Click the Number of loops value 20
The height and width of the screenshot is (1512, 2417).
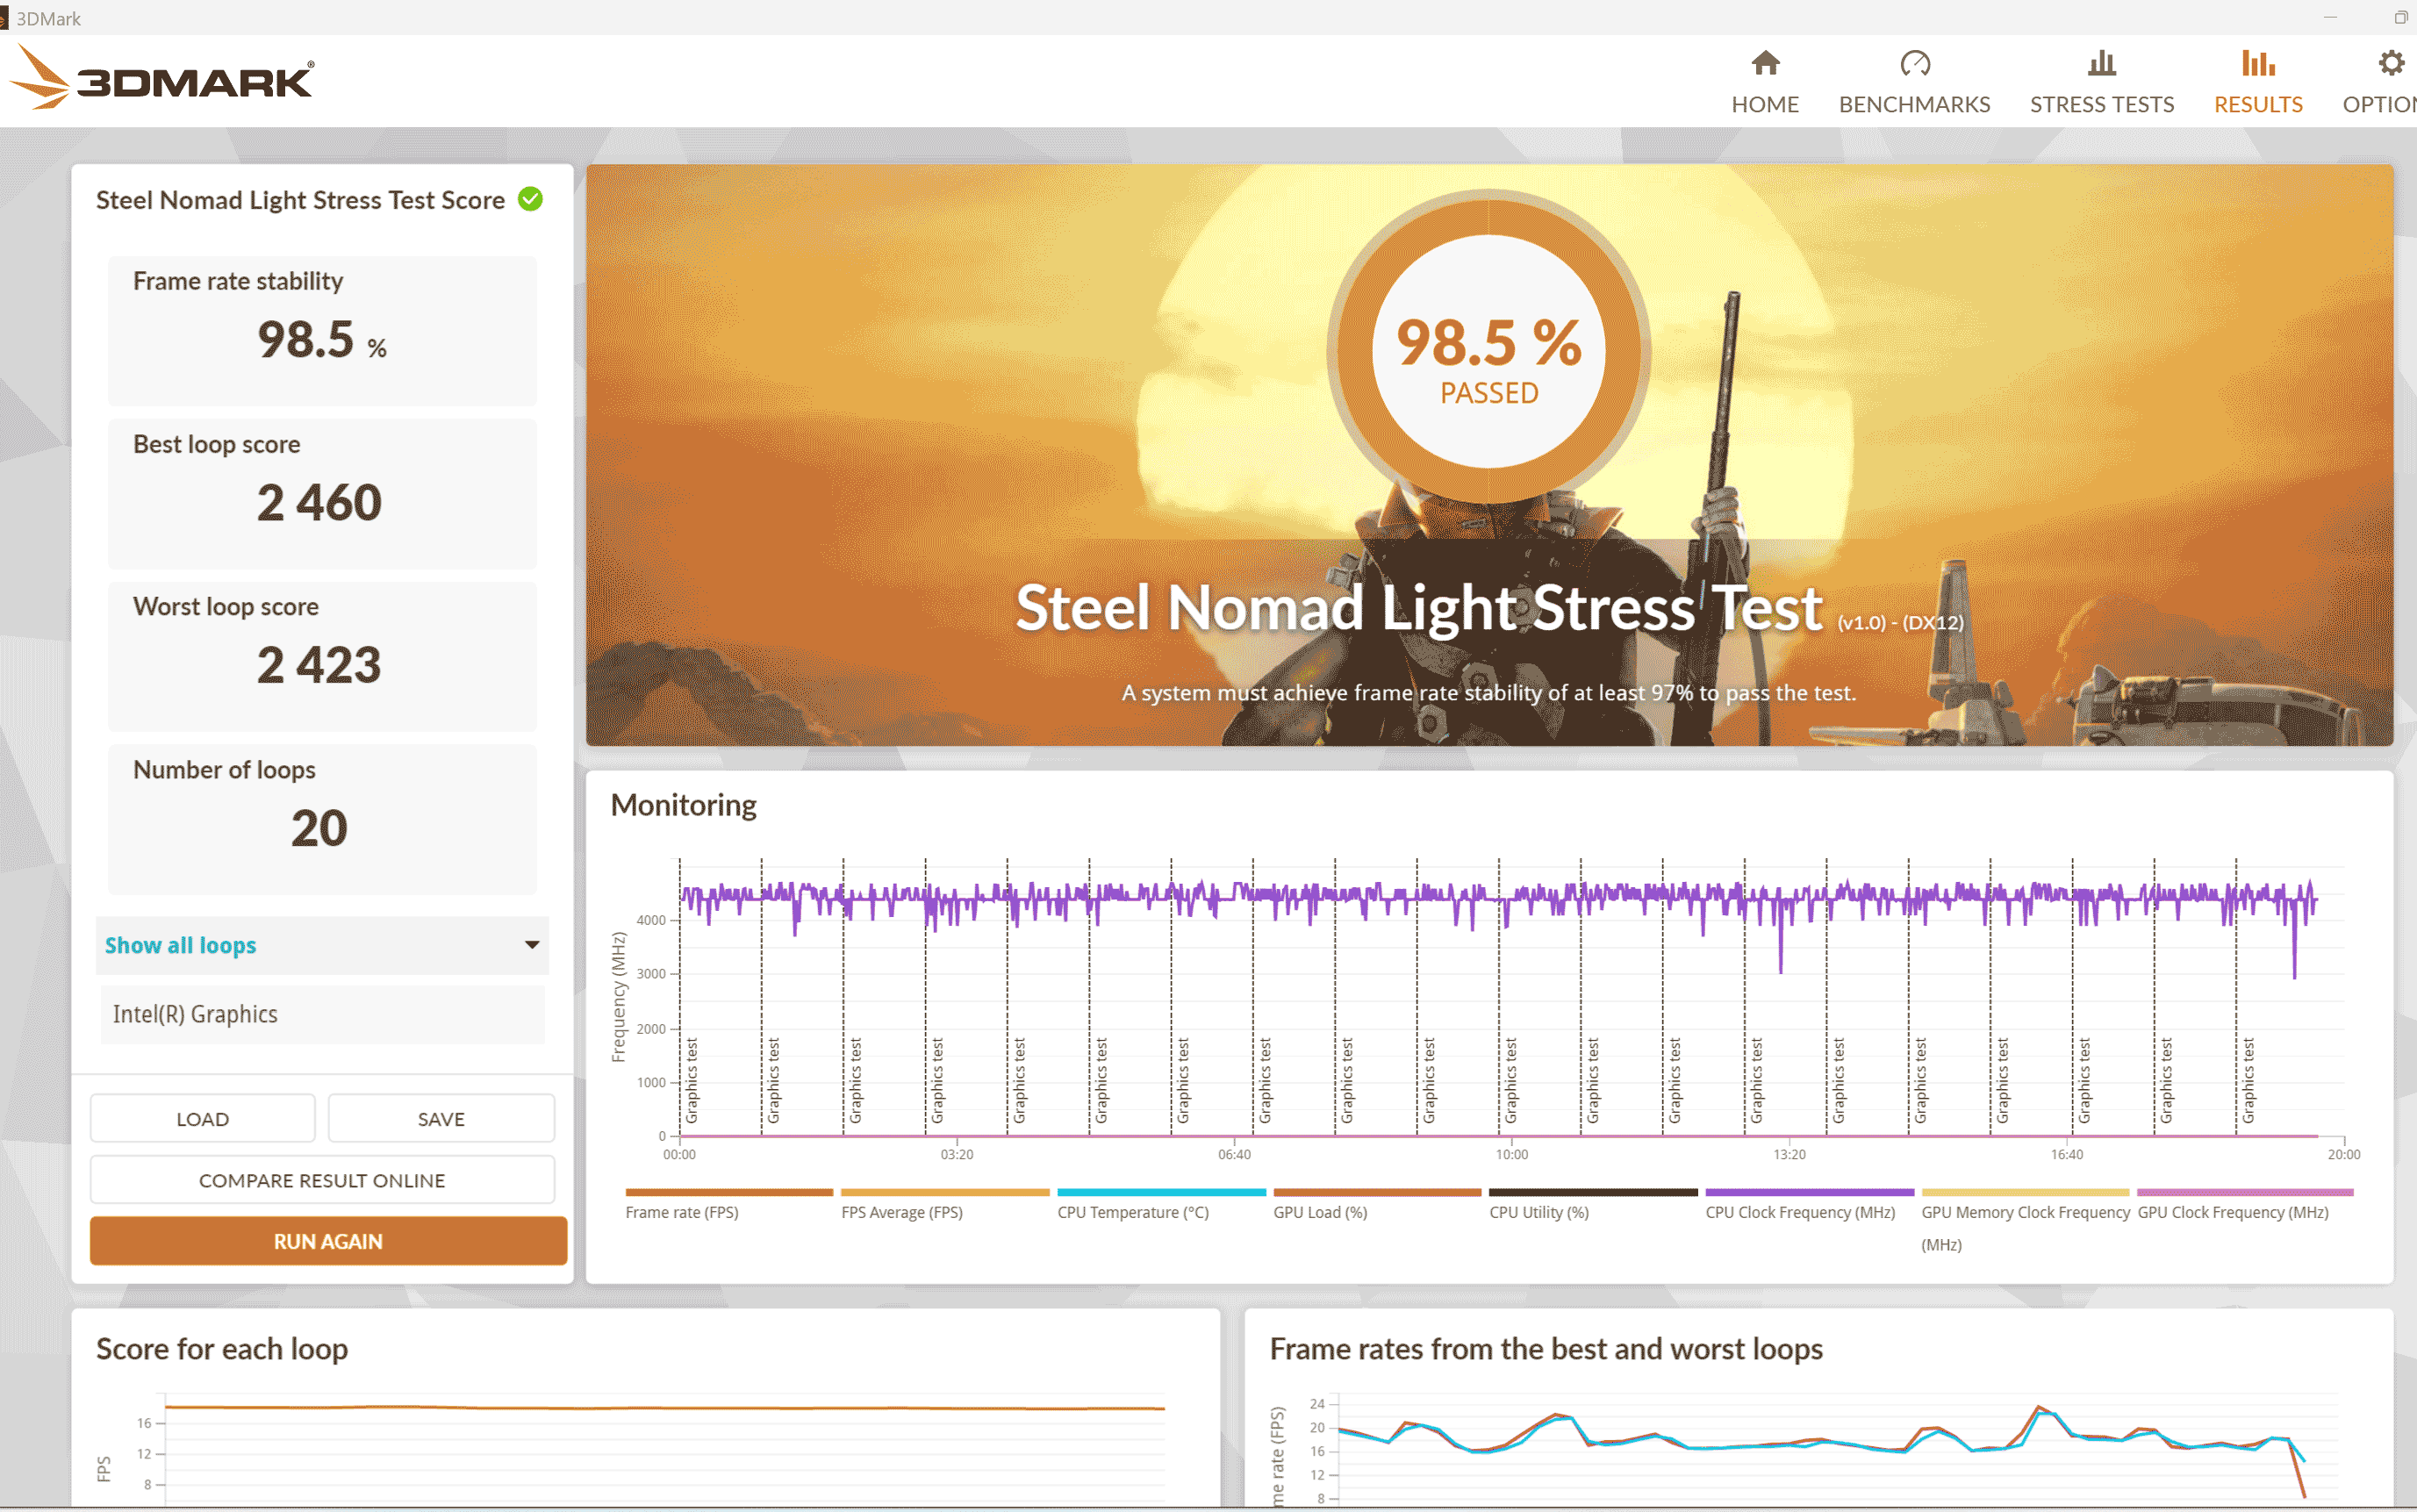coord(319,828)
